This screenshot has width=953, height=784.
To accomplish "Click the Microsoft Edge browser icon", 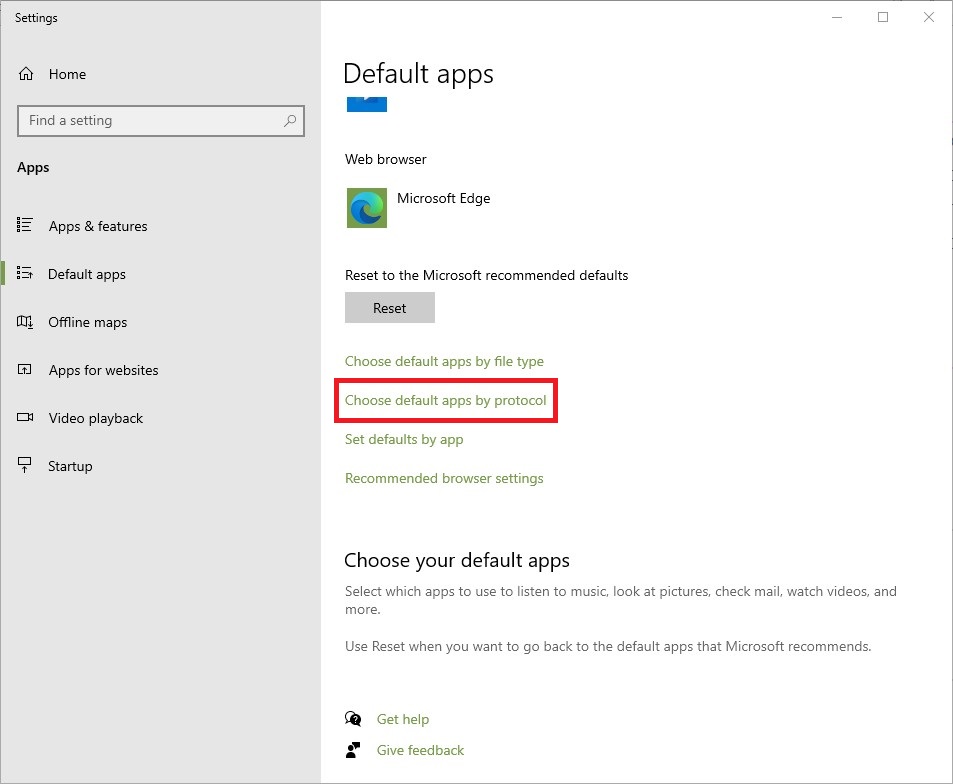I will click(x=366, y=208).
